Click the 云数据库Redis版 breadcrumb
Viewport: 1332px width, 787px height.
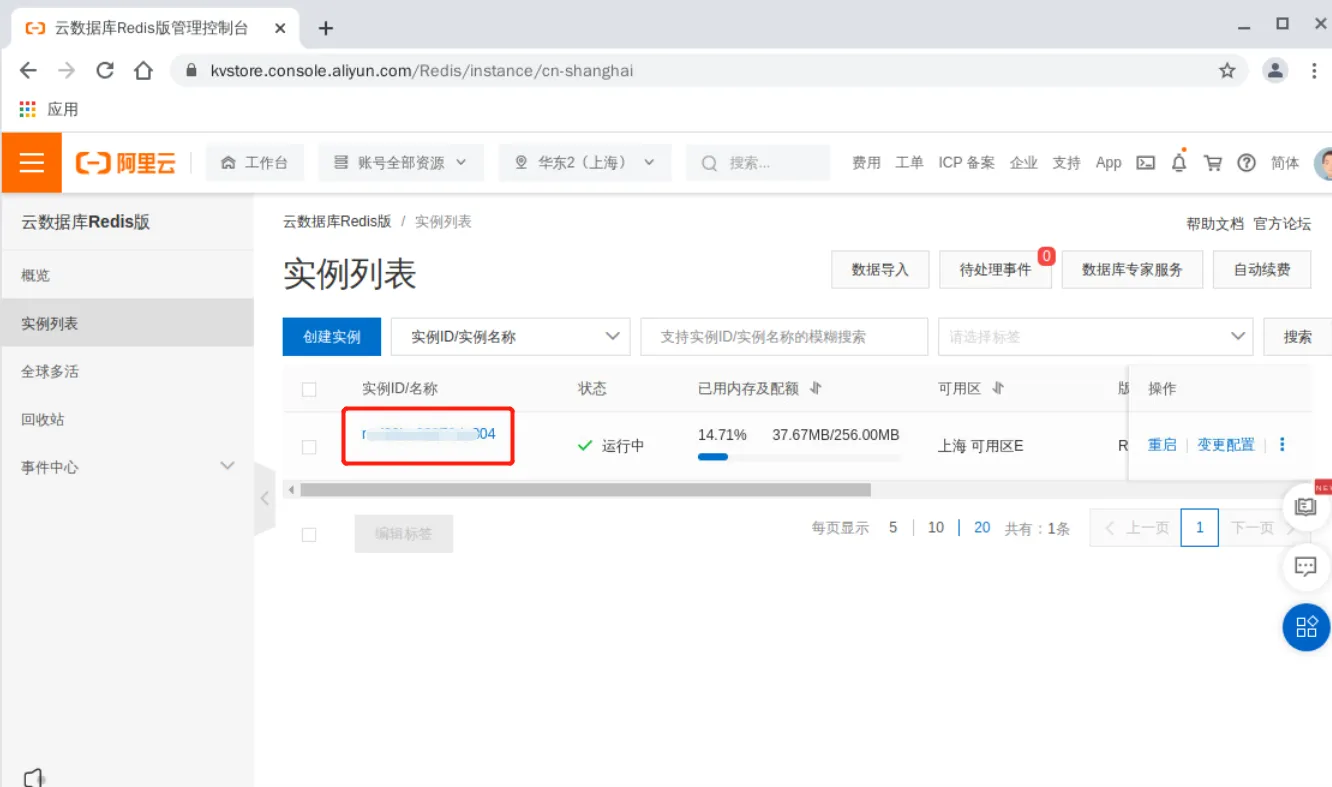337,221
